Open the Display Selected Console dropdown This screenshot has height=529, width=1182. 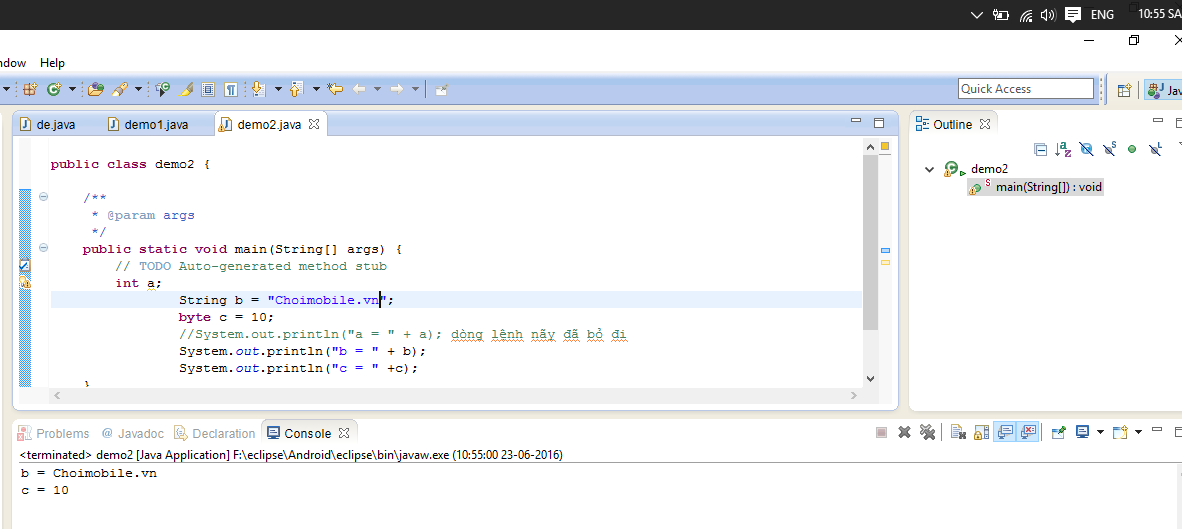click(x=1100, y=432)
